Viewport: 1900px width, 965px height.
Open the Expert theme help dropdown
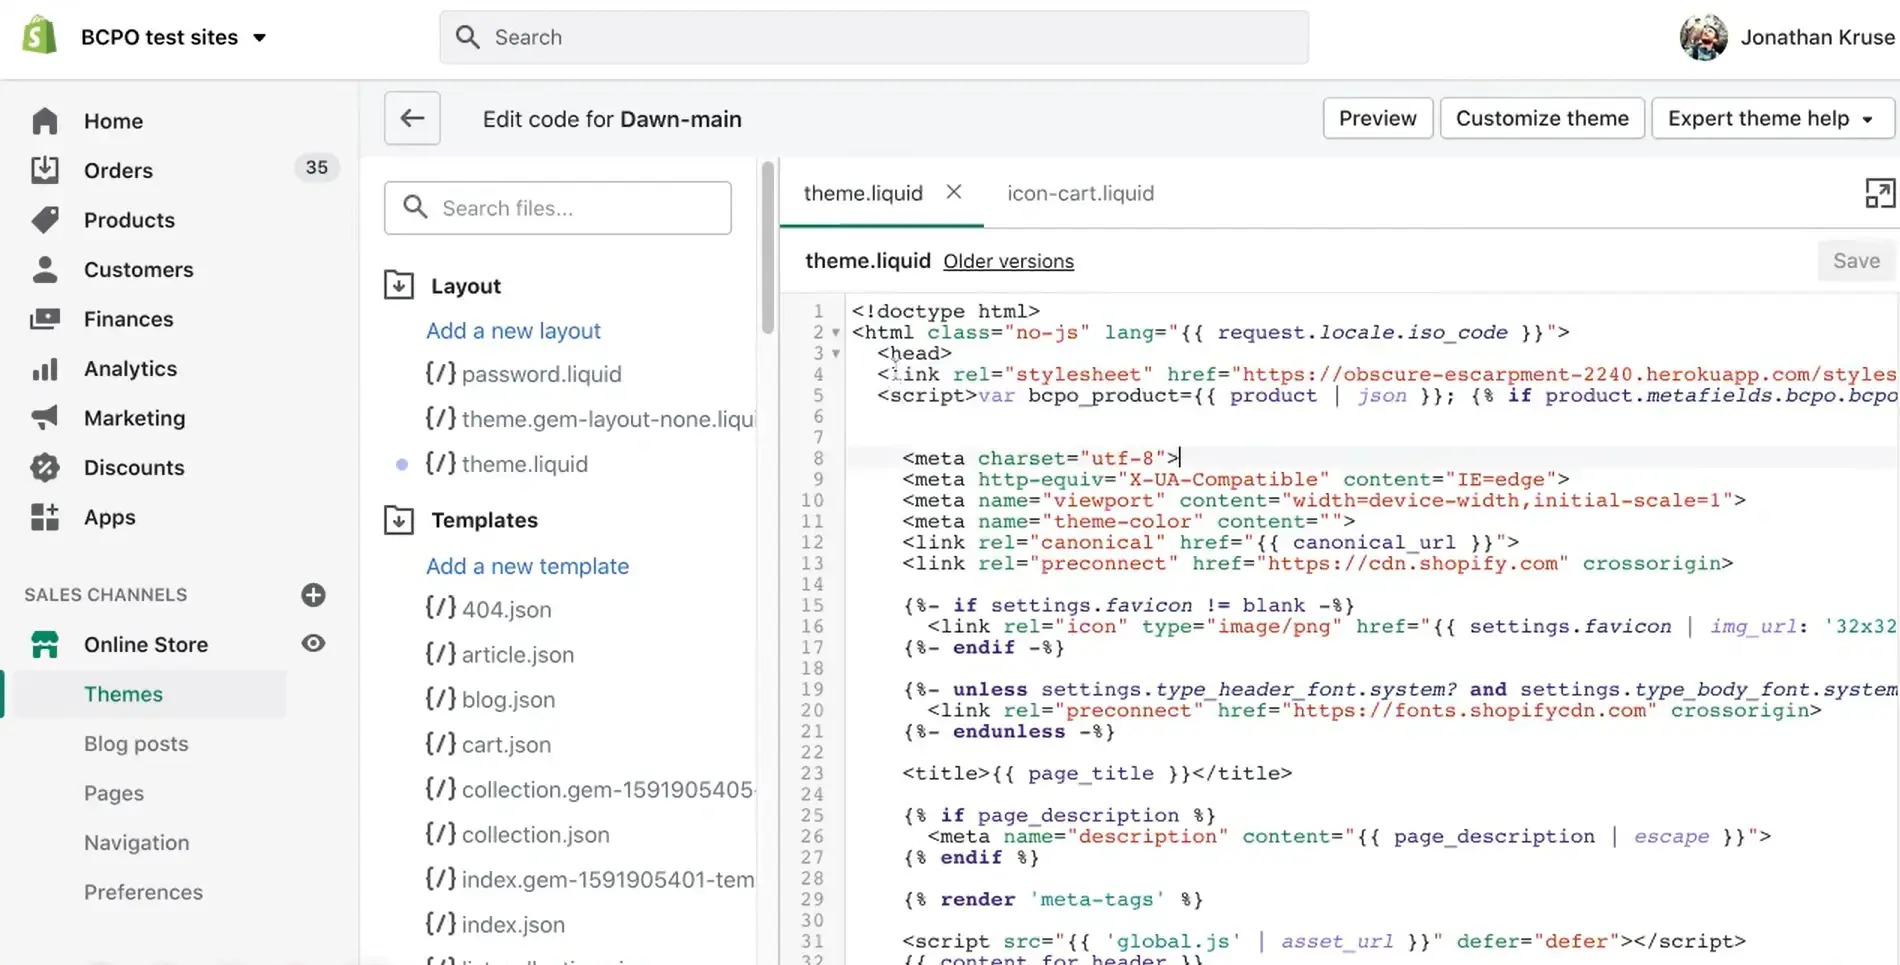[x=1772, y=118]
